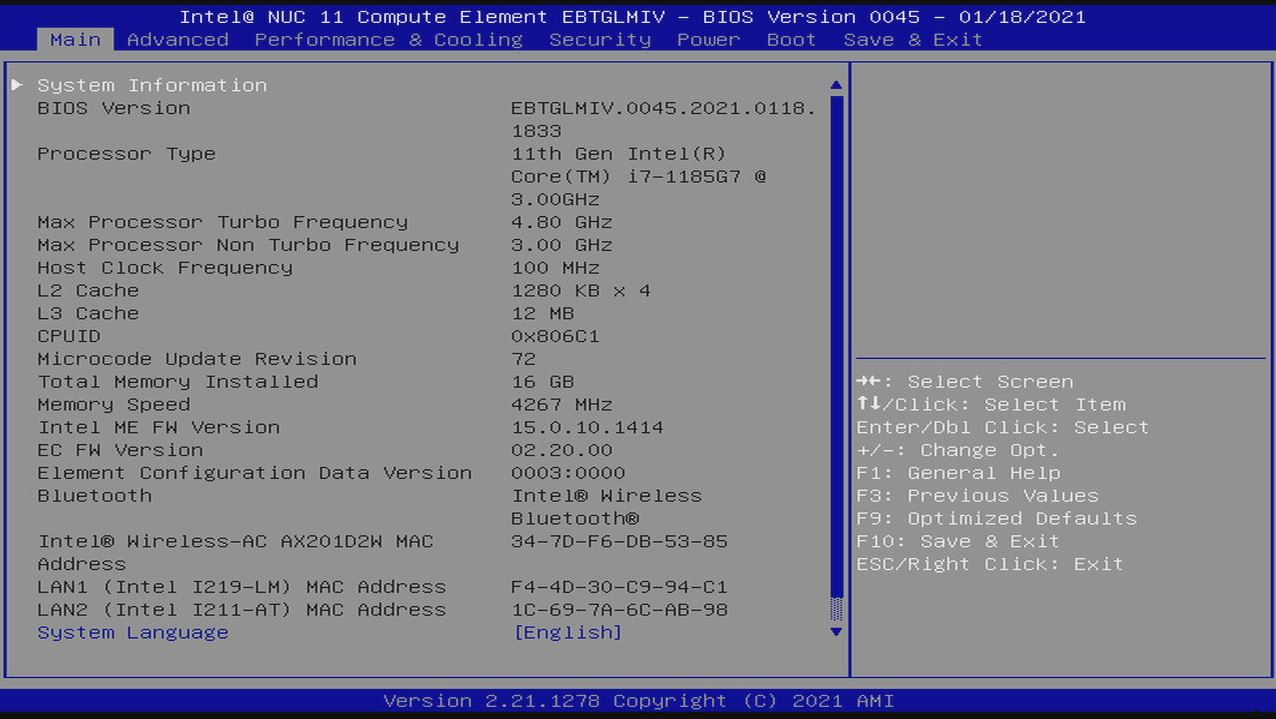Switch to Save & Exit tab
1276x719 pixels.
click(x=913, y=39)
